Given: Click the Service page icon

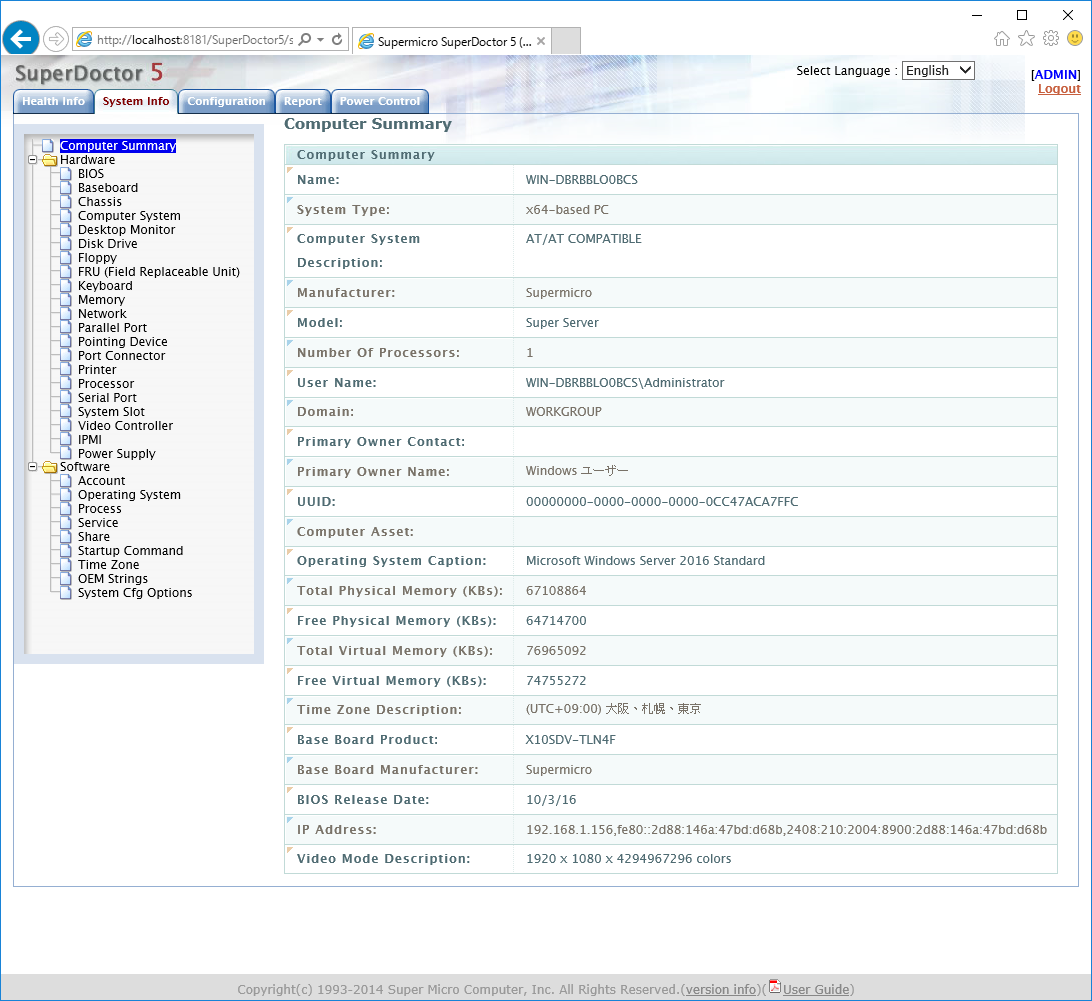Looking at the screenshot, I should [65, 522].
